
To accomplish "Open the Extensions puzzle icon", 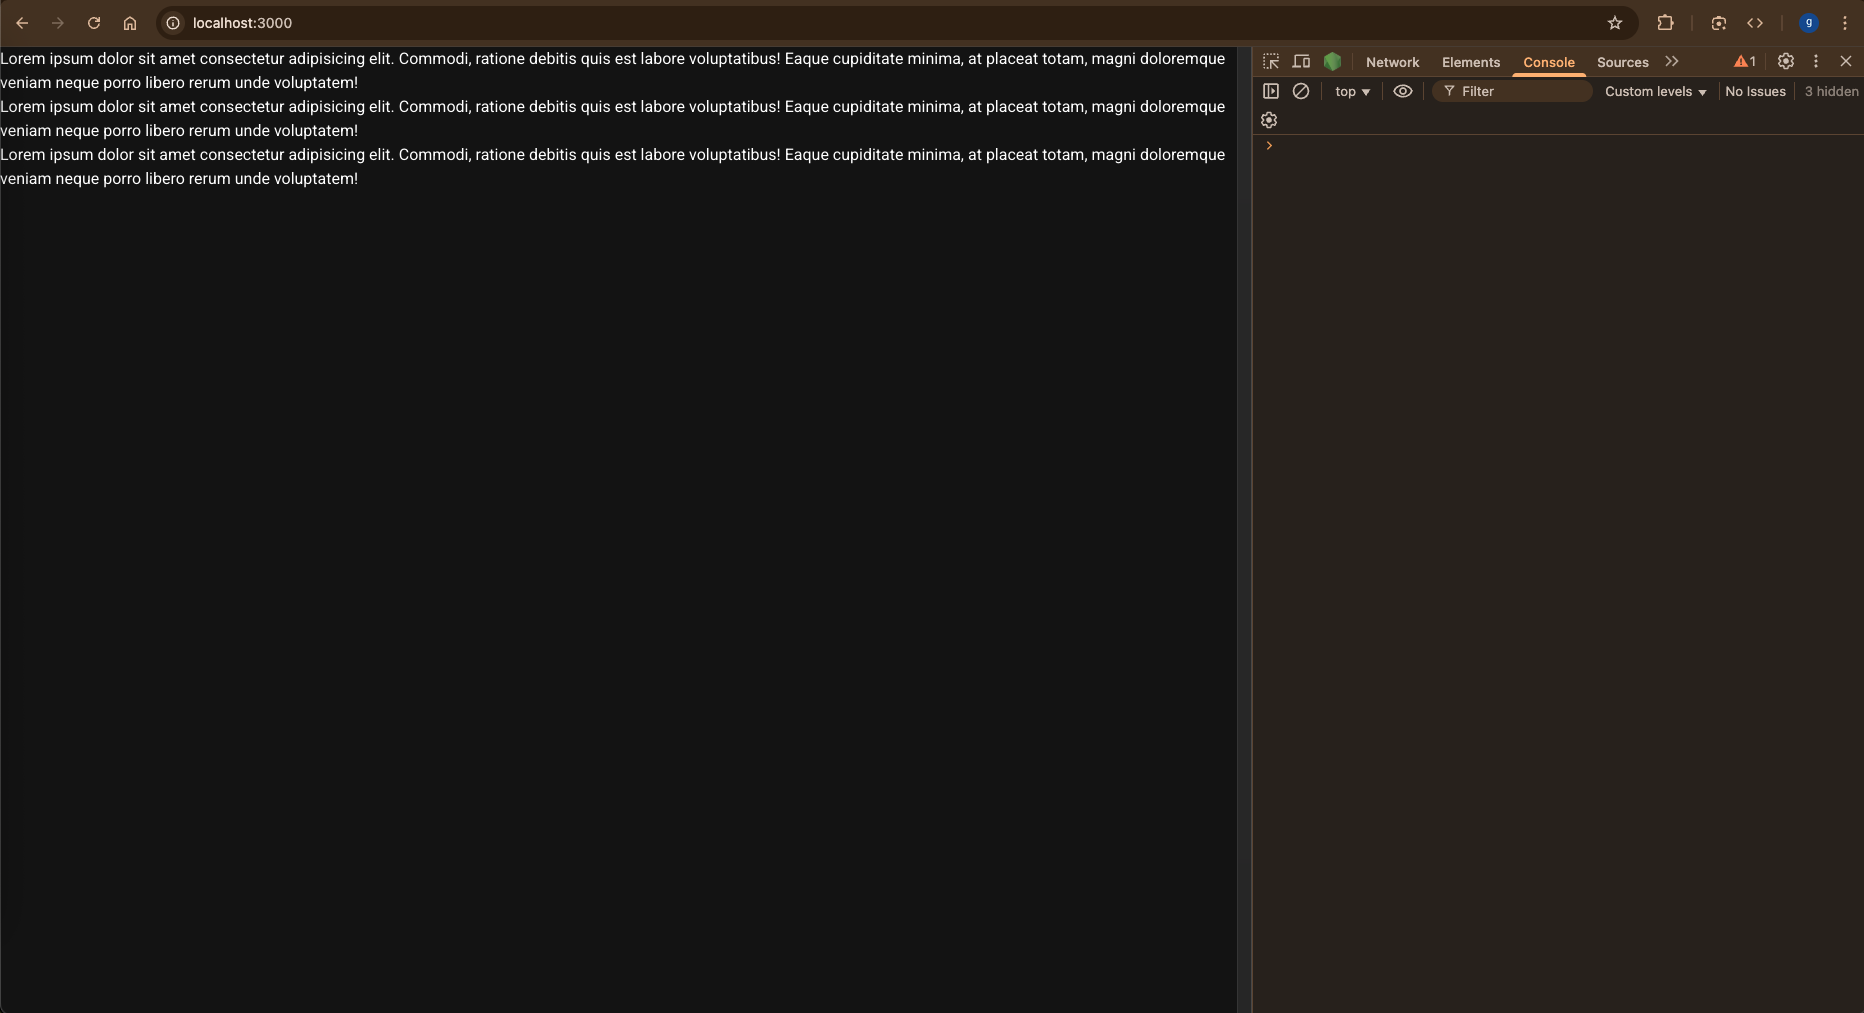I will (1666, 23).
